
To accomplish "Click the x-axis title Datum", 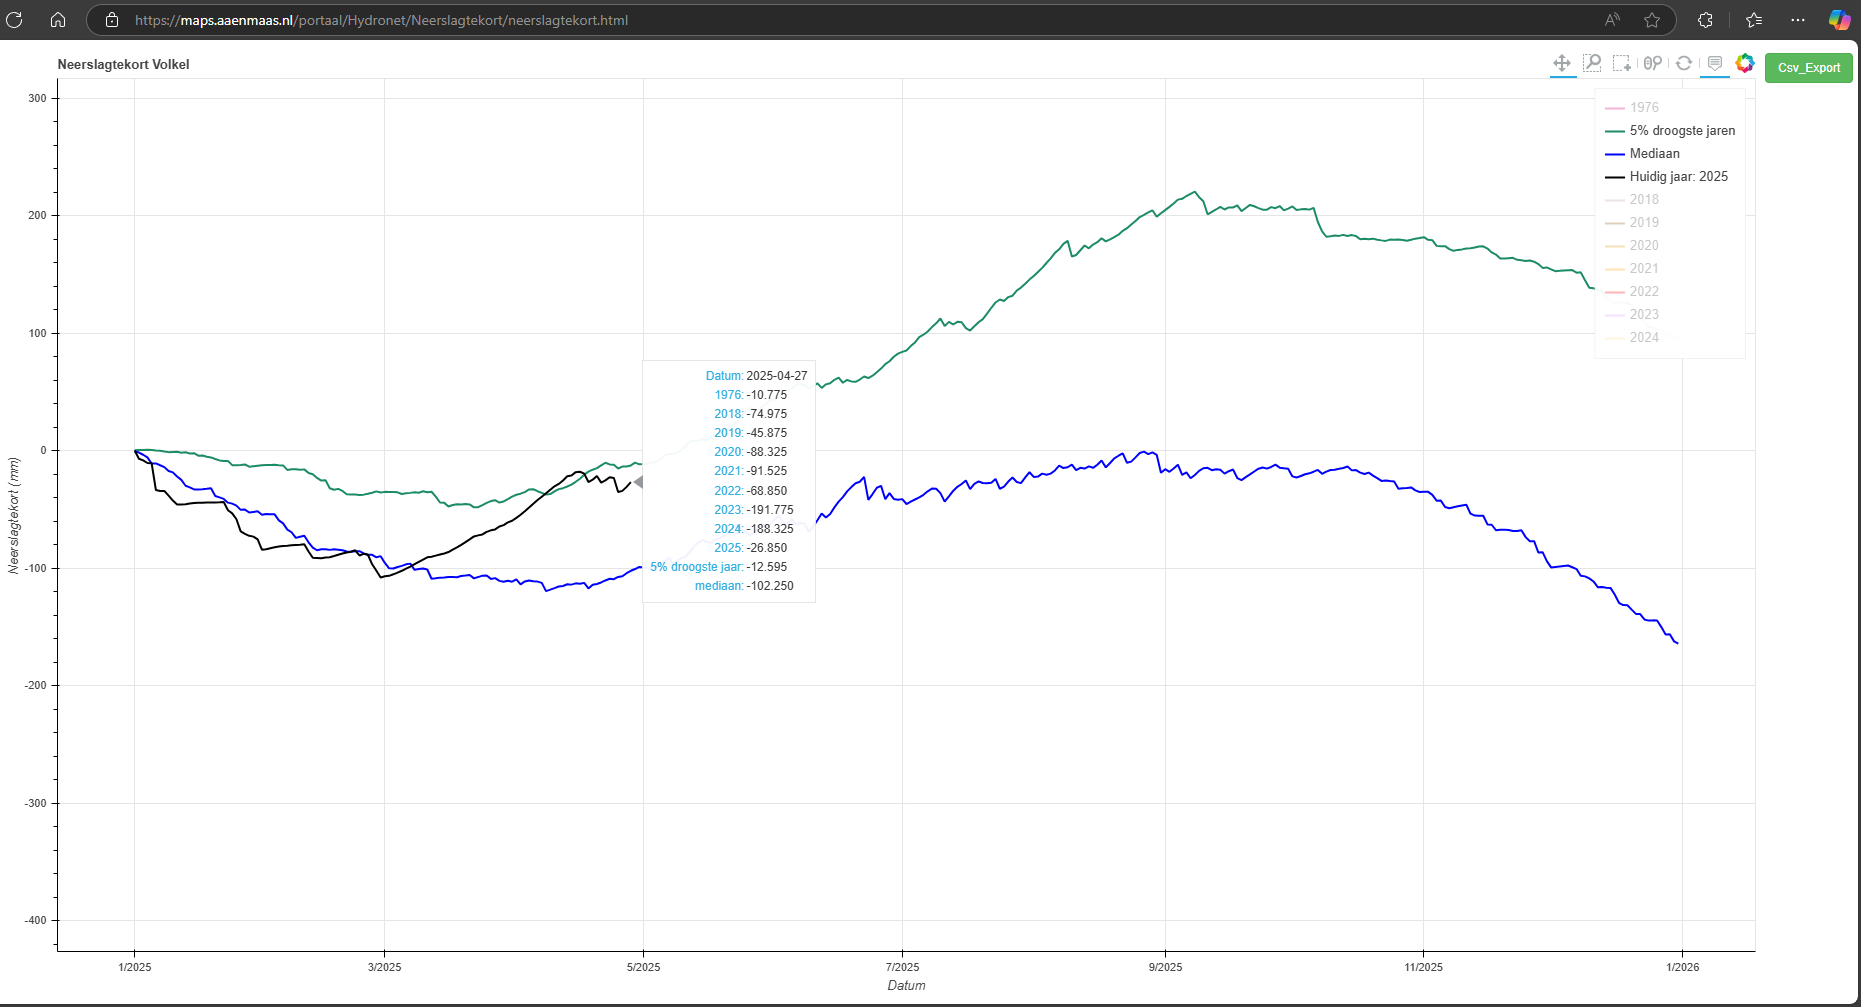I will click(x=906, y=985).
